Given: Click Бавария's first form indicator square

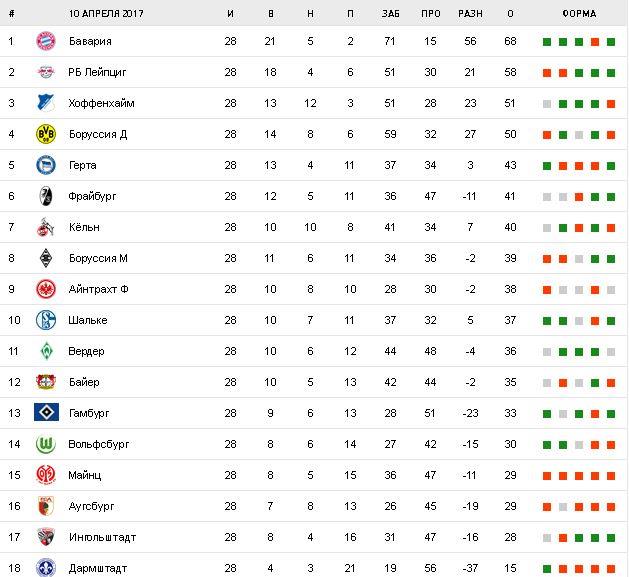Looking at the screenshot, I should pyautogui.click(x=547, y=42).
